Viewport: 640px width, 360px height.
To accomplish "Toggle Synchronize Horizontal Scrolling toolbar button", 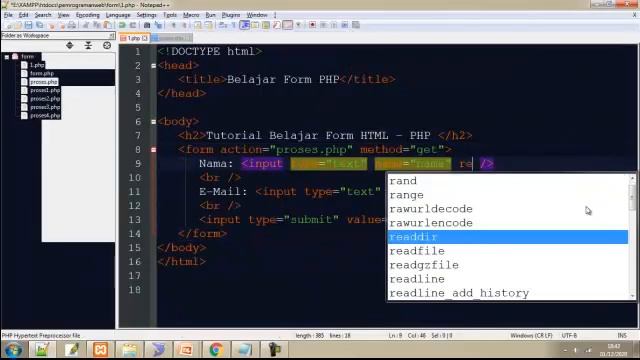I will (x=209, y=25).
